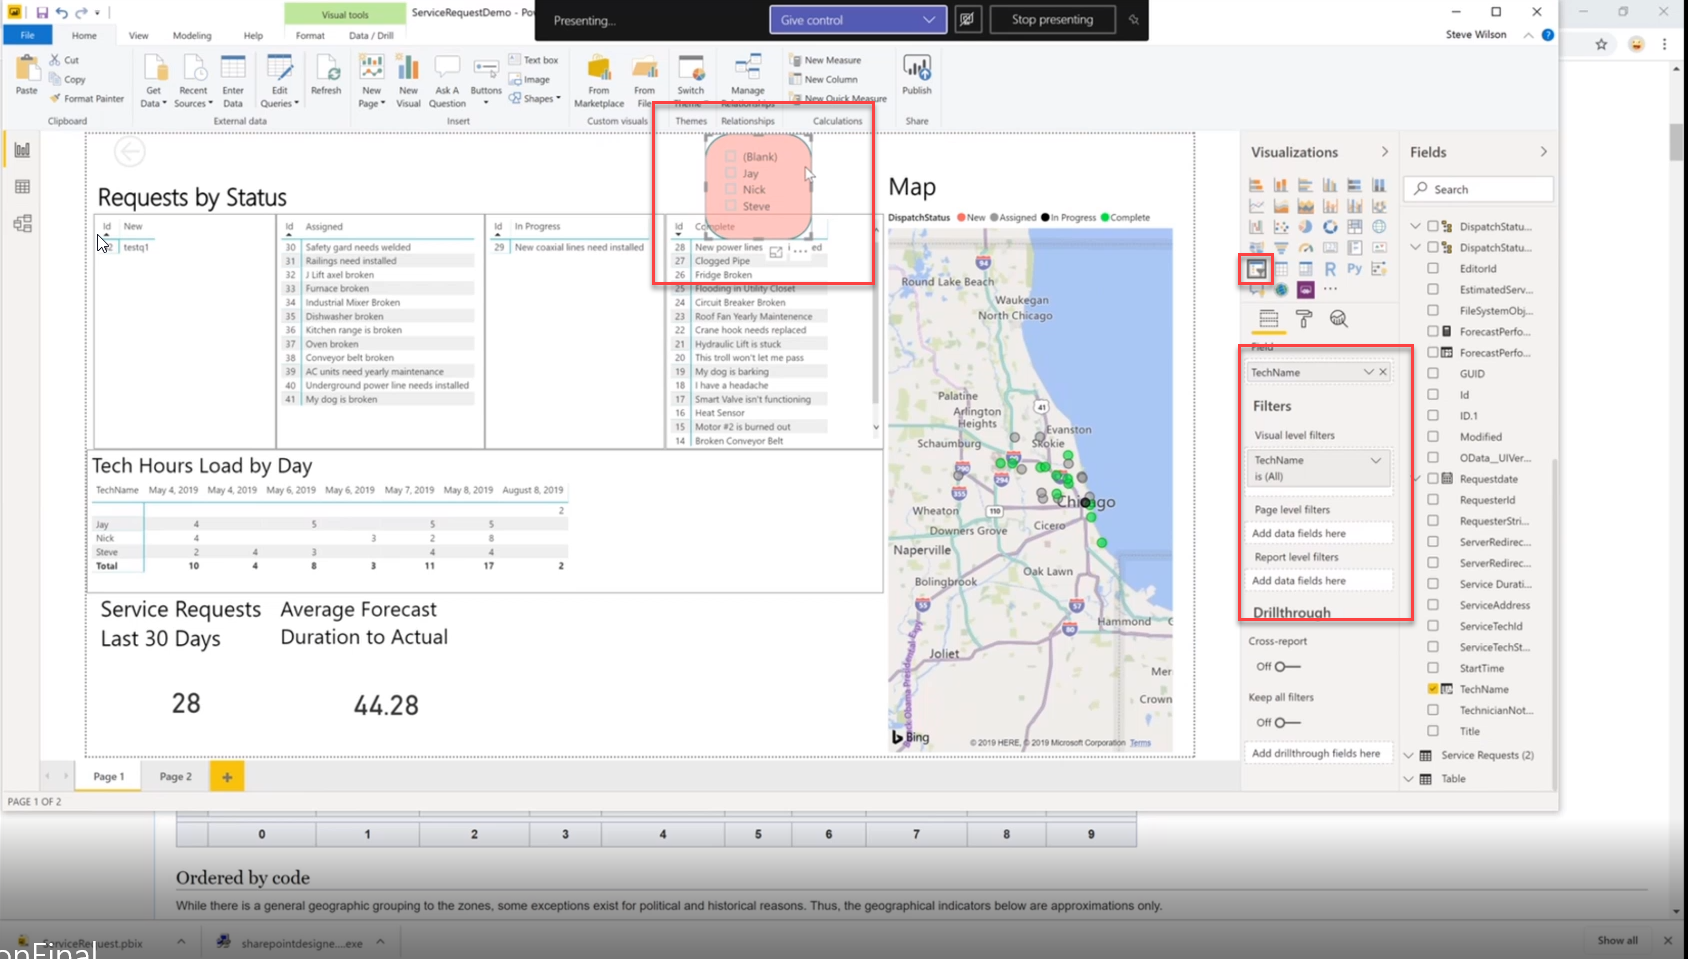The width and height of the screenshot is (1688, 959).
Task: Check the Id field checkbox
Action: tap(1433, 394)
